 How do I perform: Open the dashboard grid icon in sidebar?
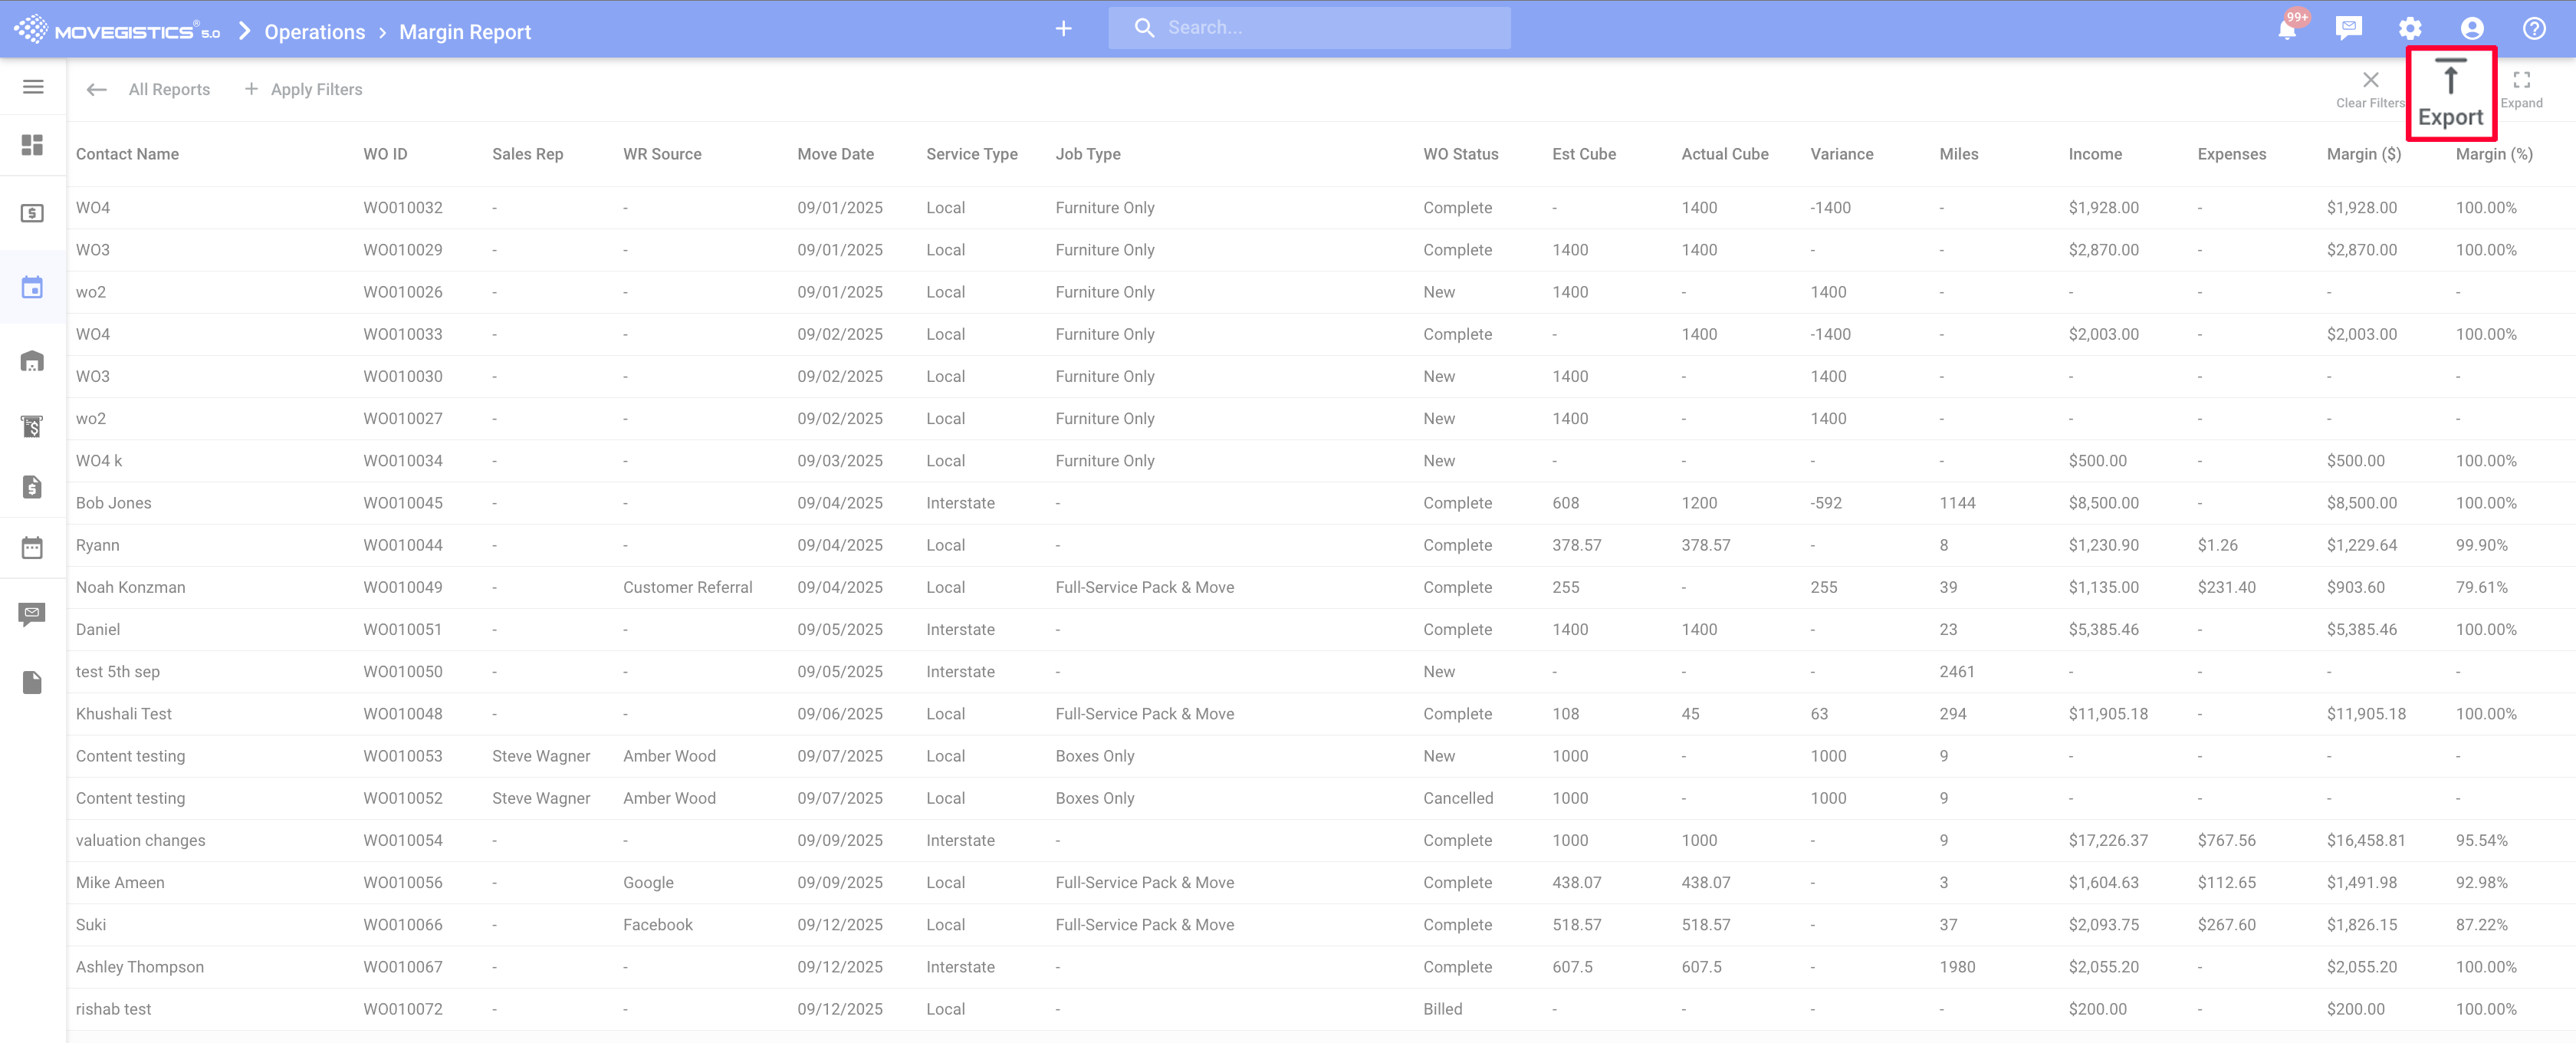click(33, 145)
